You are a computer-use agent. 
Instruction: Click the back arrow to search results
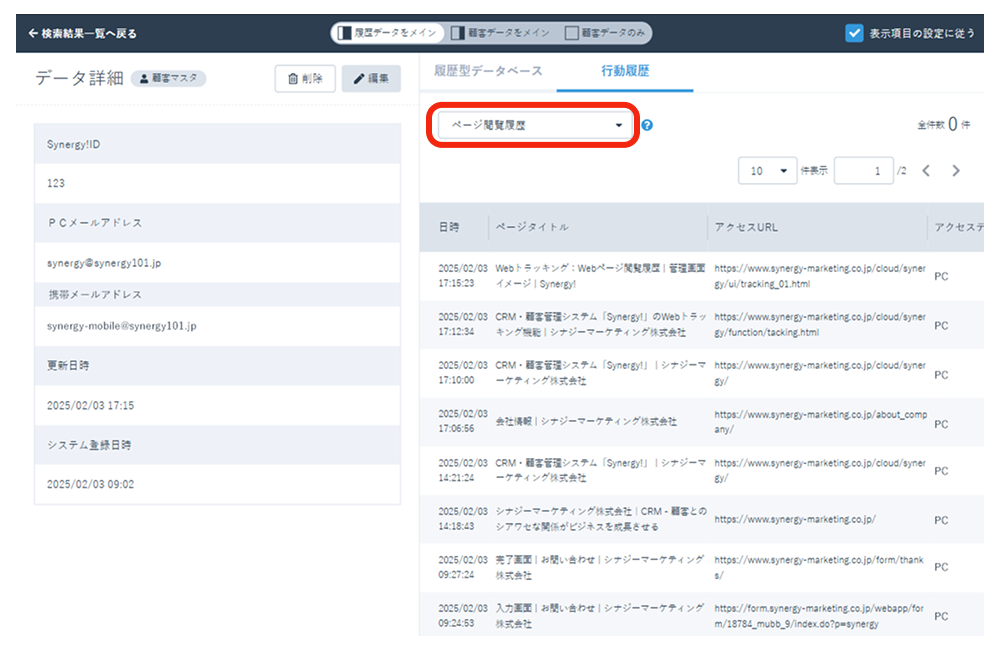tap(34, 33)
